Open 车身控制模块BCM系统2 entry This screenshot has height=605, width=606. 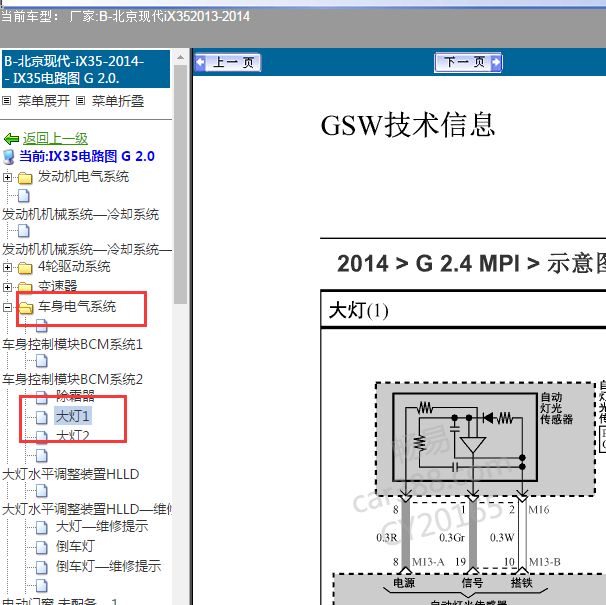(x=73, y=379)
